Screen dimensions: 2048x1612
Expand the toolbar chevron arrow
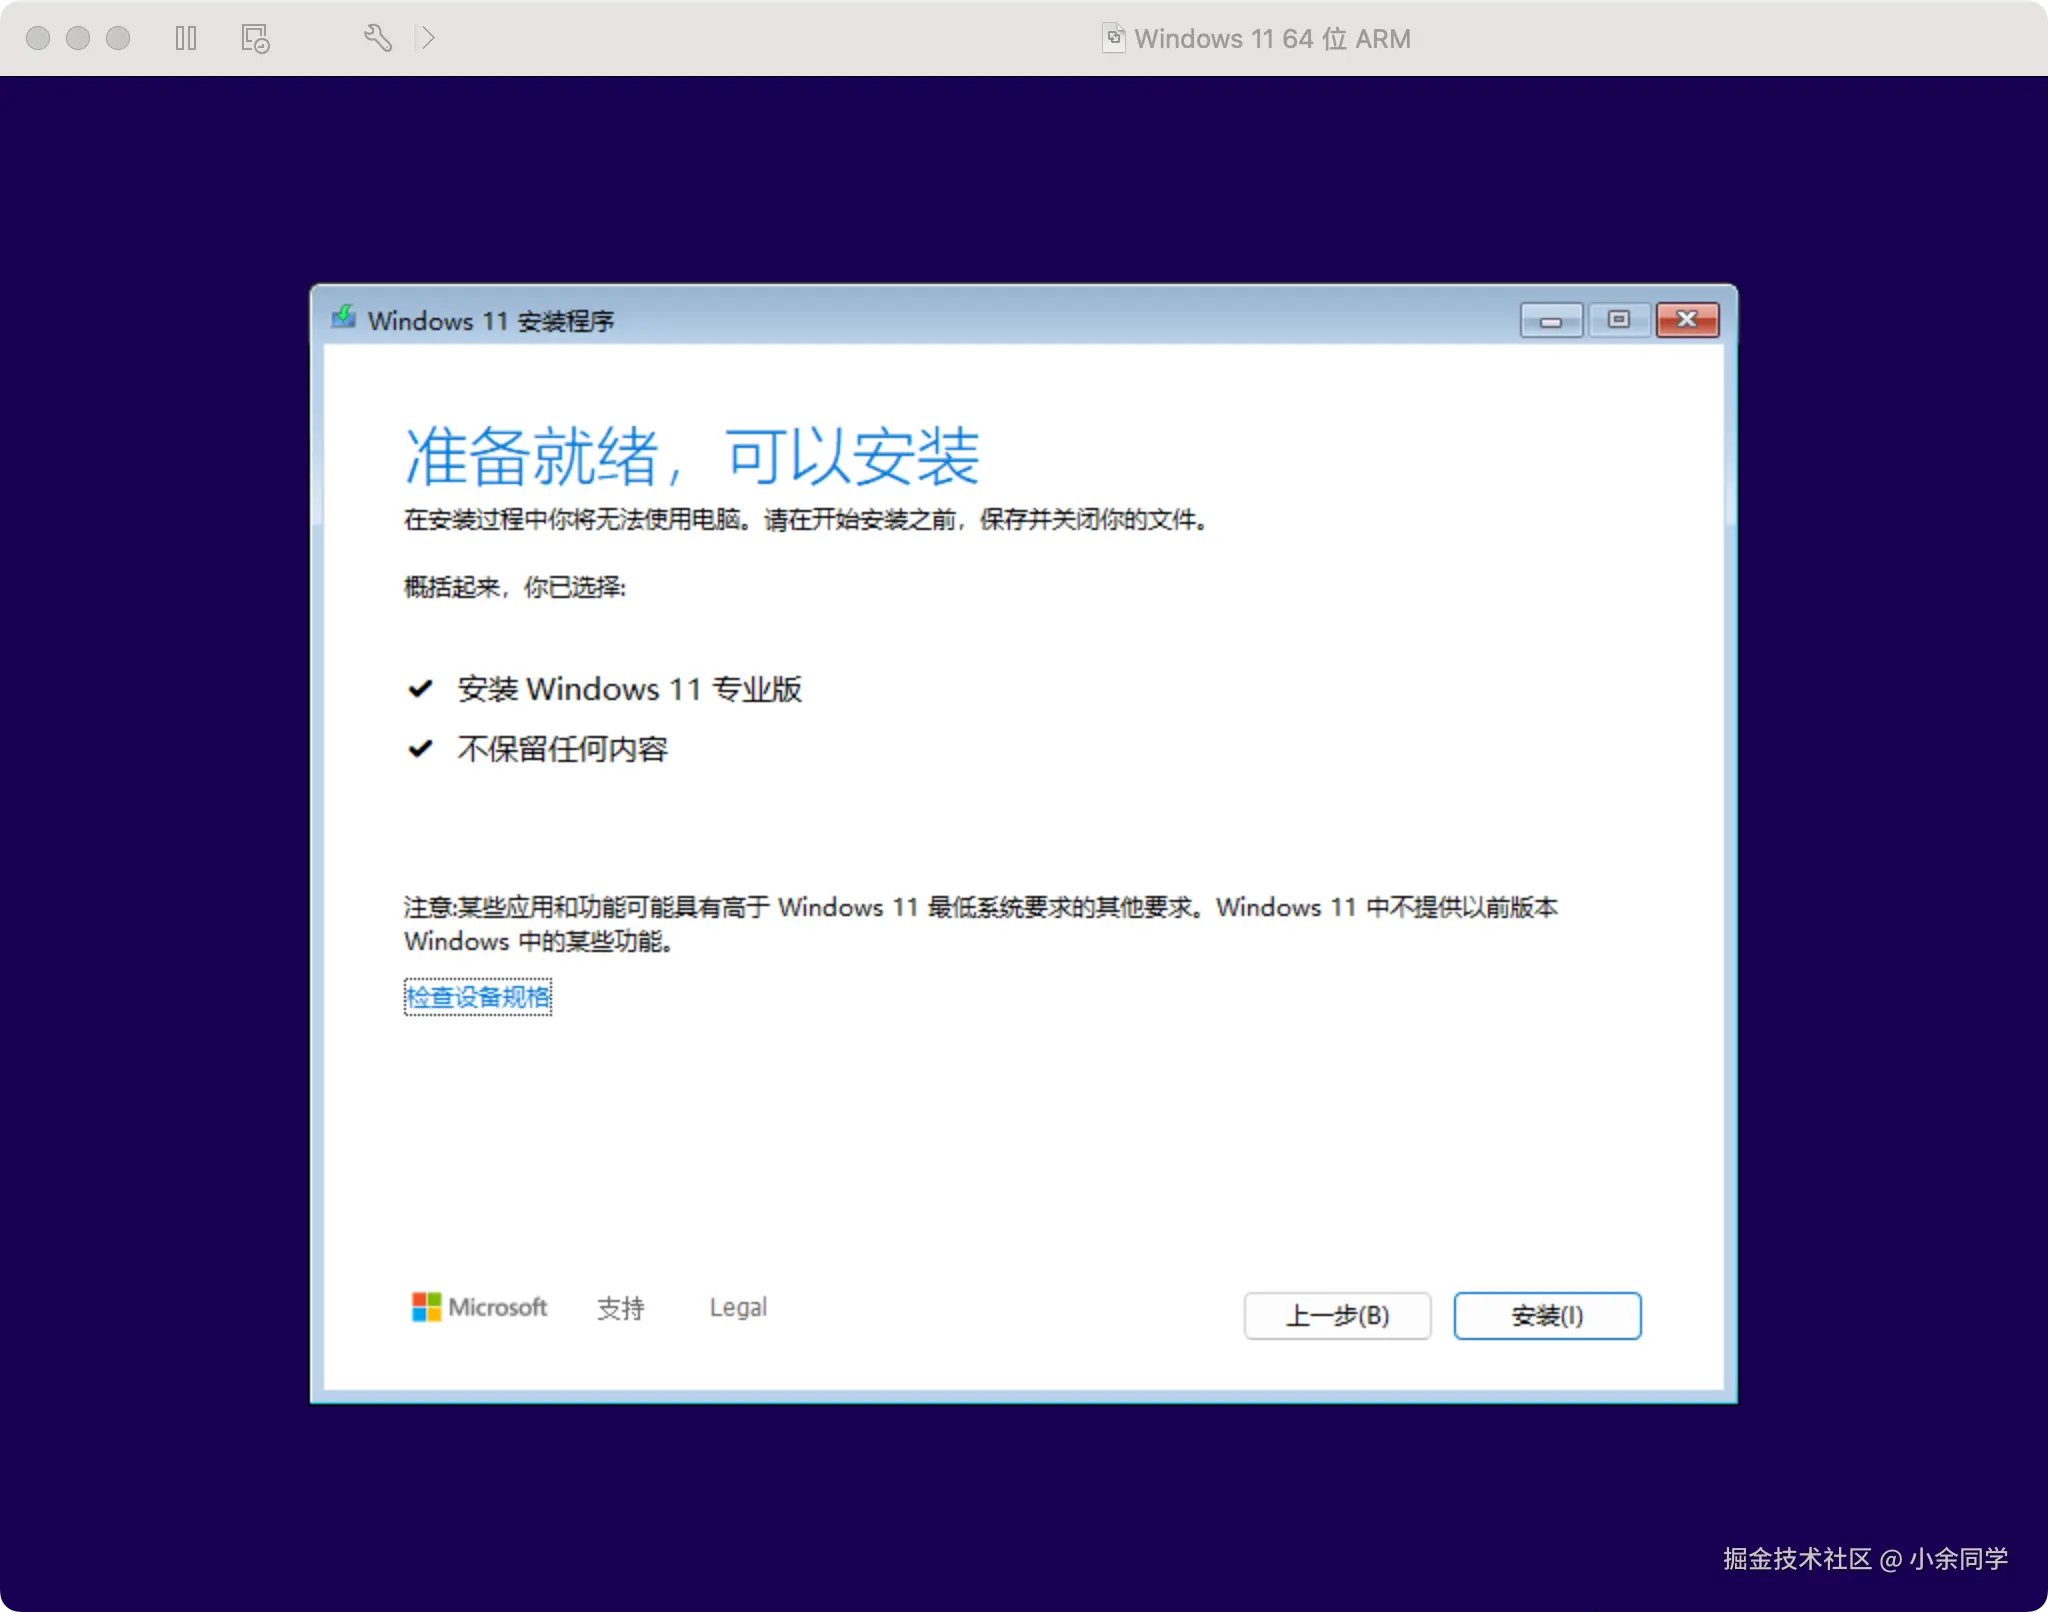428,38
